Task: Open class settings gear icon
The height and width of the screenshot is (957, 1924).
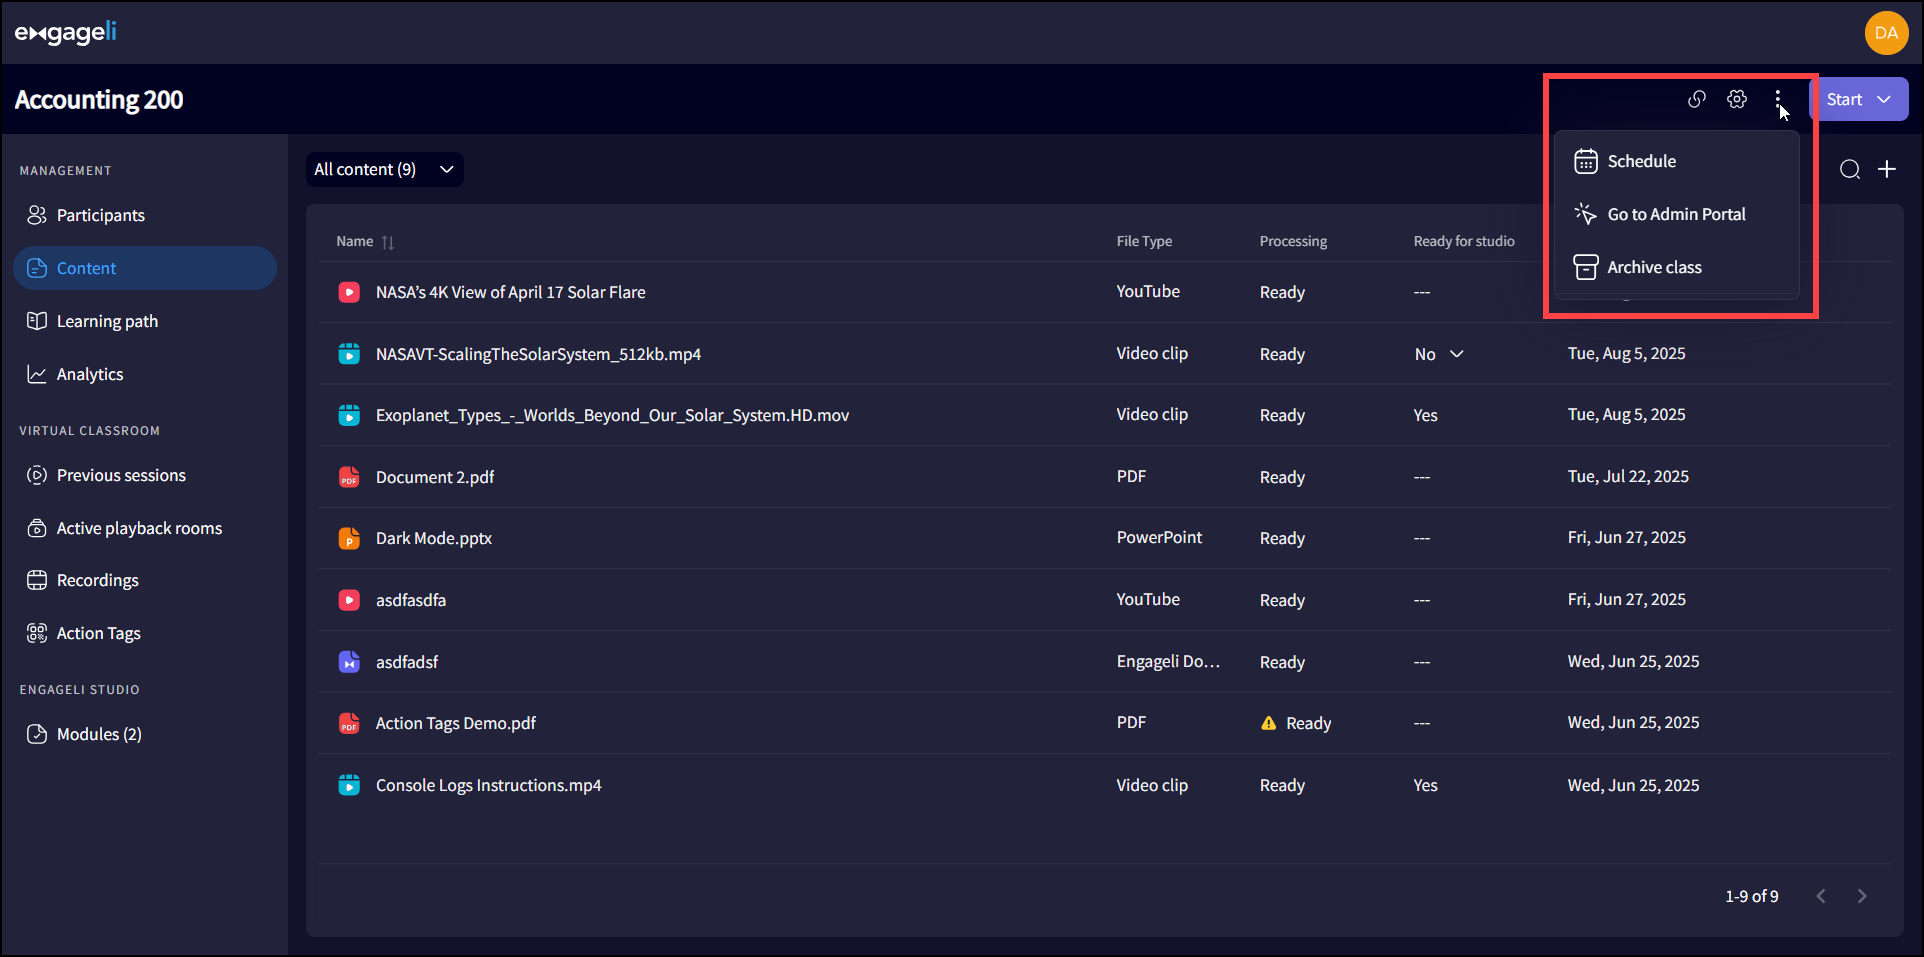Action: 1737,99
